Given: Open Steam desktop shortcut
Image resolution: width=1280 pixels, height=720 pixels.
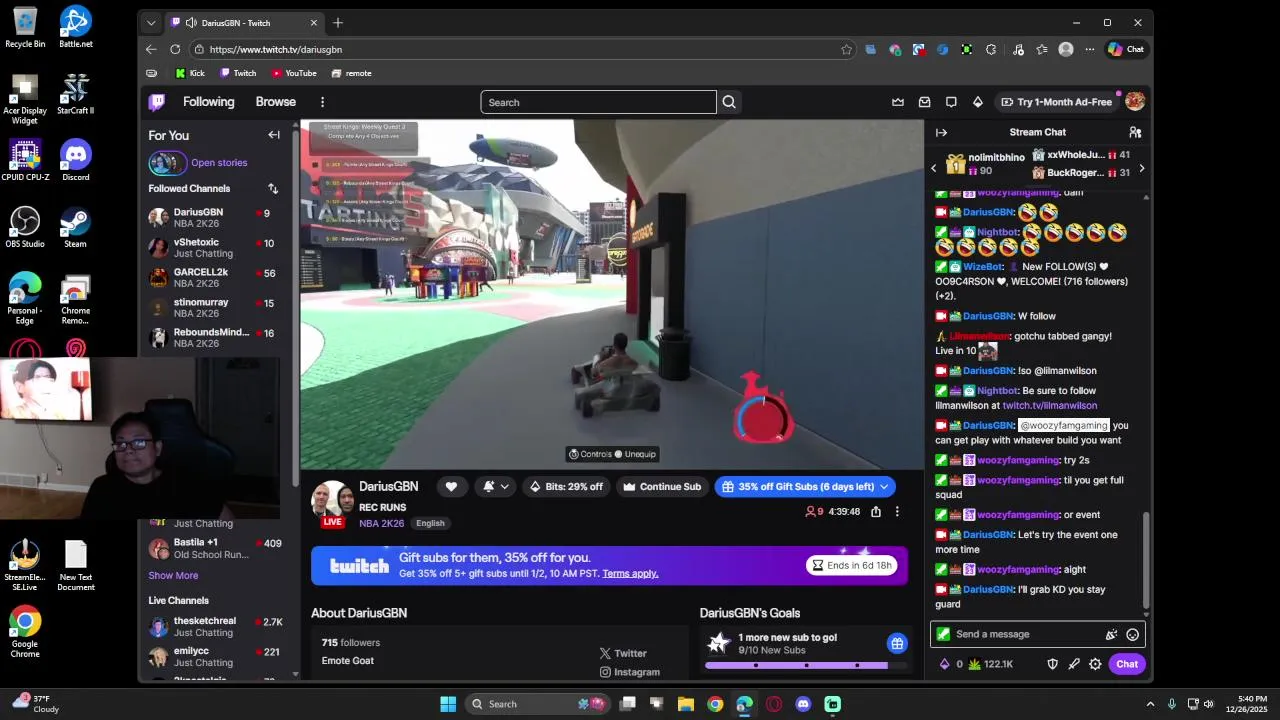Looking at the screenshot, I should click(75, 227).
